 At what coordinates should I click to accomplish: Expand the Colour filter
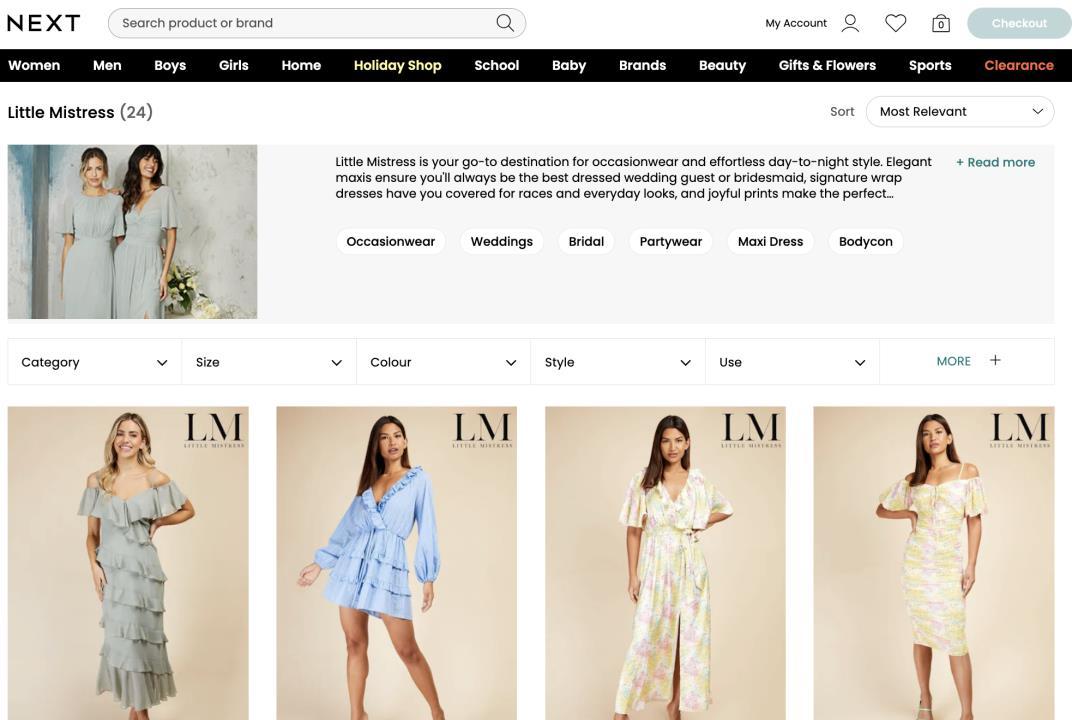pos(443,362)
